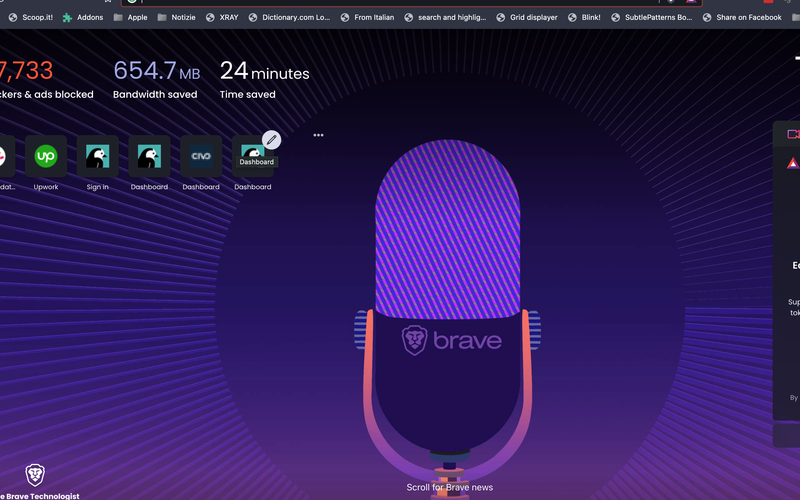Viewport: 800px width, 500px height.
Task: Open the Scoop.it! bookmark
Action: (31, 17)
